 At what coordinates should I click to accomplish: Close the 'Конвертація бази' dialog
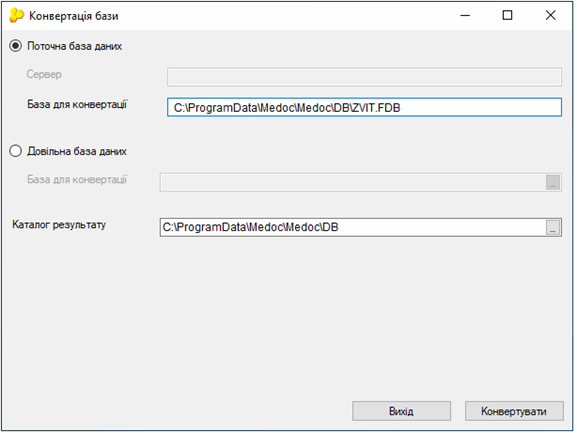coord(551,15)
